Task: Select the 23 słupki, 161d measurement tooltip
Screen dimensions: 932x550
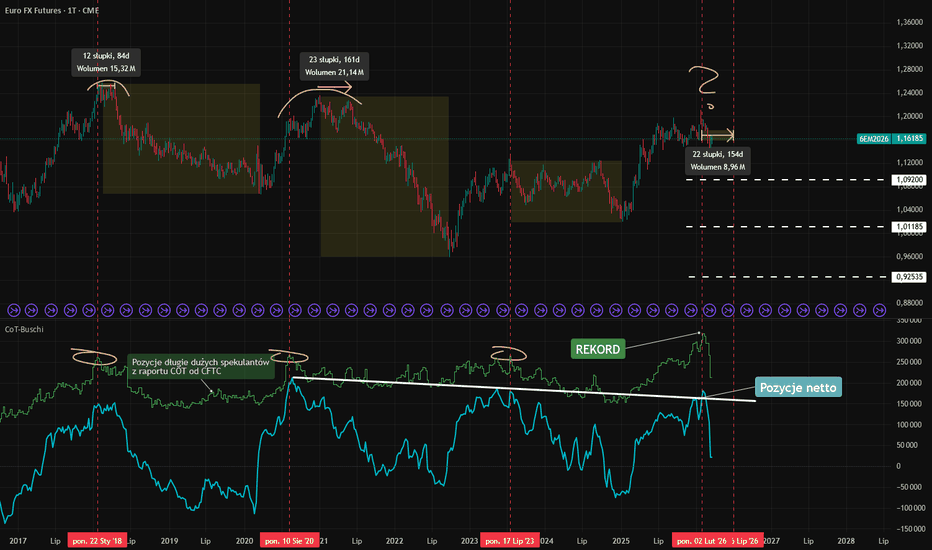Action: tap(334, 66)
